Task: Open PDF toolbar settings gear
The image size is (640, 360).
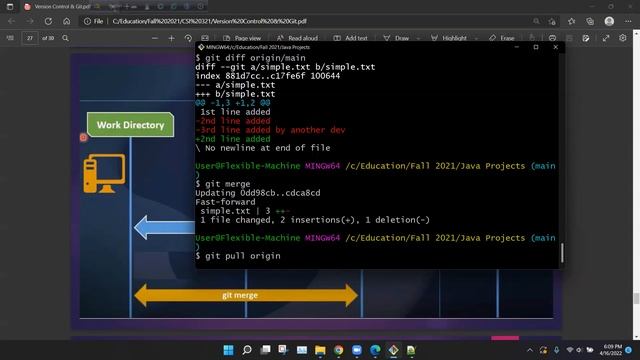Action: (x=622, y=38)
